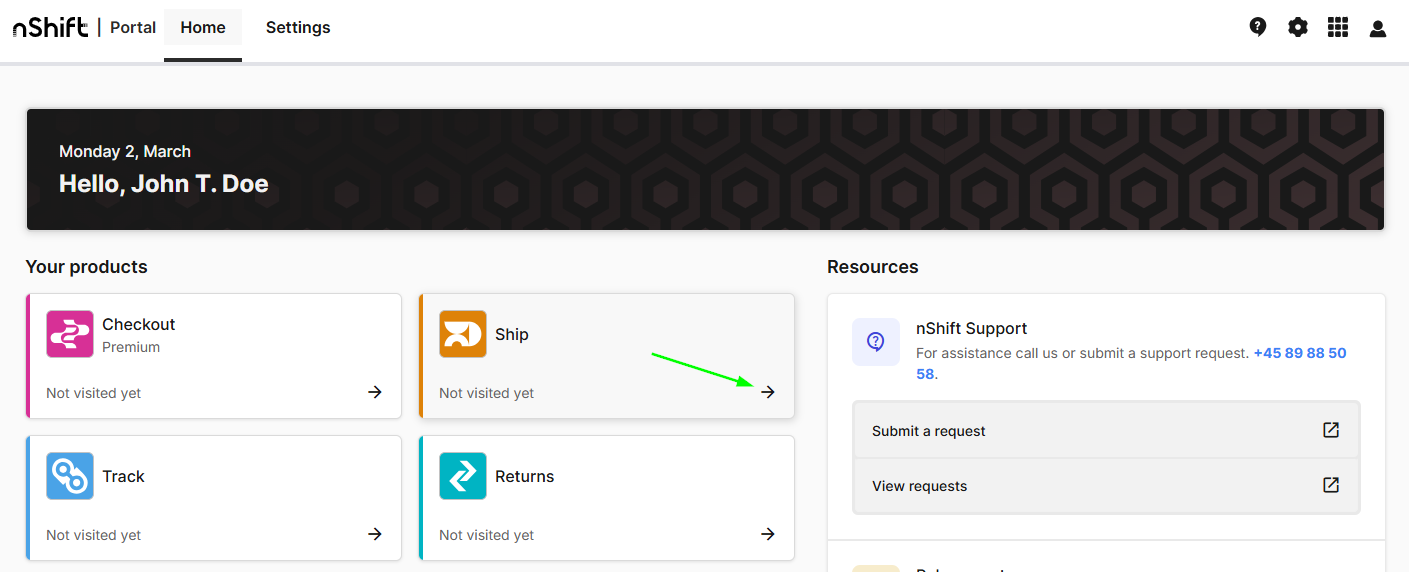Click the 'Hello, John T. Doe' greeting
This screenshot has height=572, width=1409.
(x=164, y=184)
